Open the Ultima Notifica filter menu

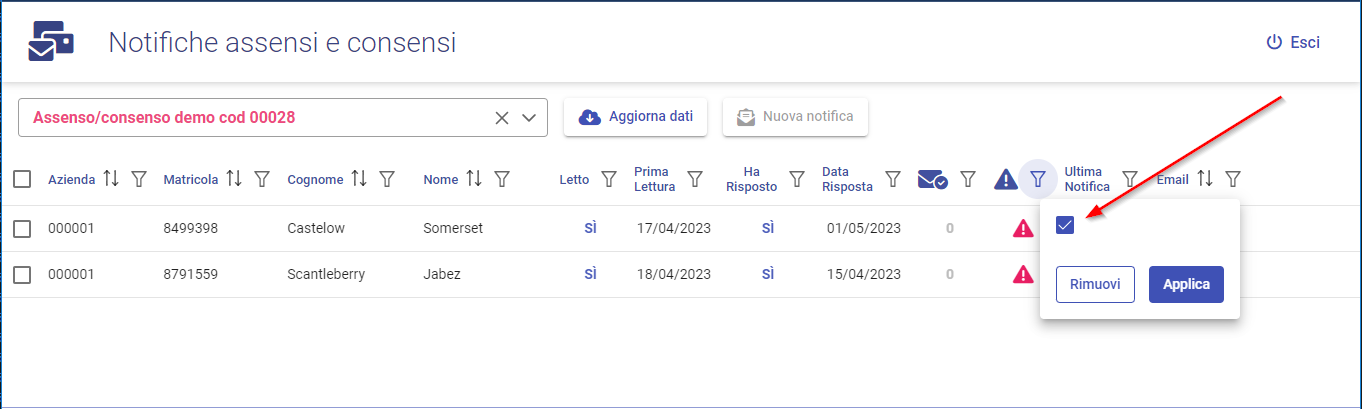pyautogui.click(x=1130, y=179)
